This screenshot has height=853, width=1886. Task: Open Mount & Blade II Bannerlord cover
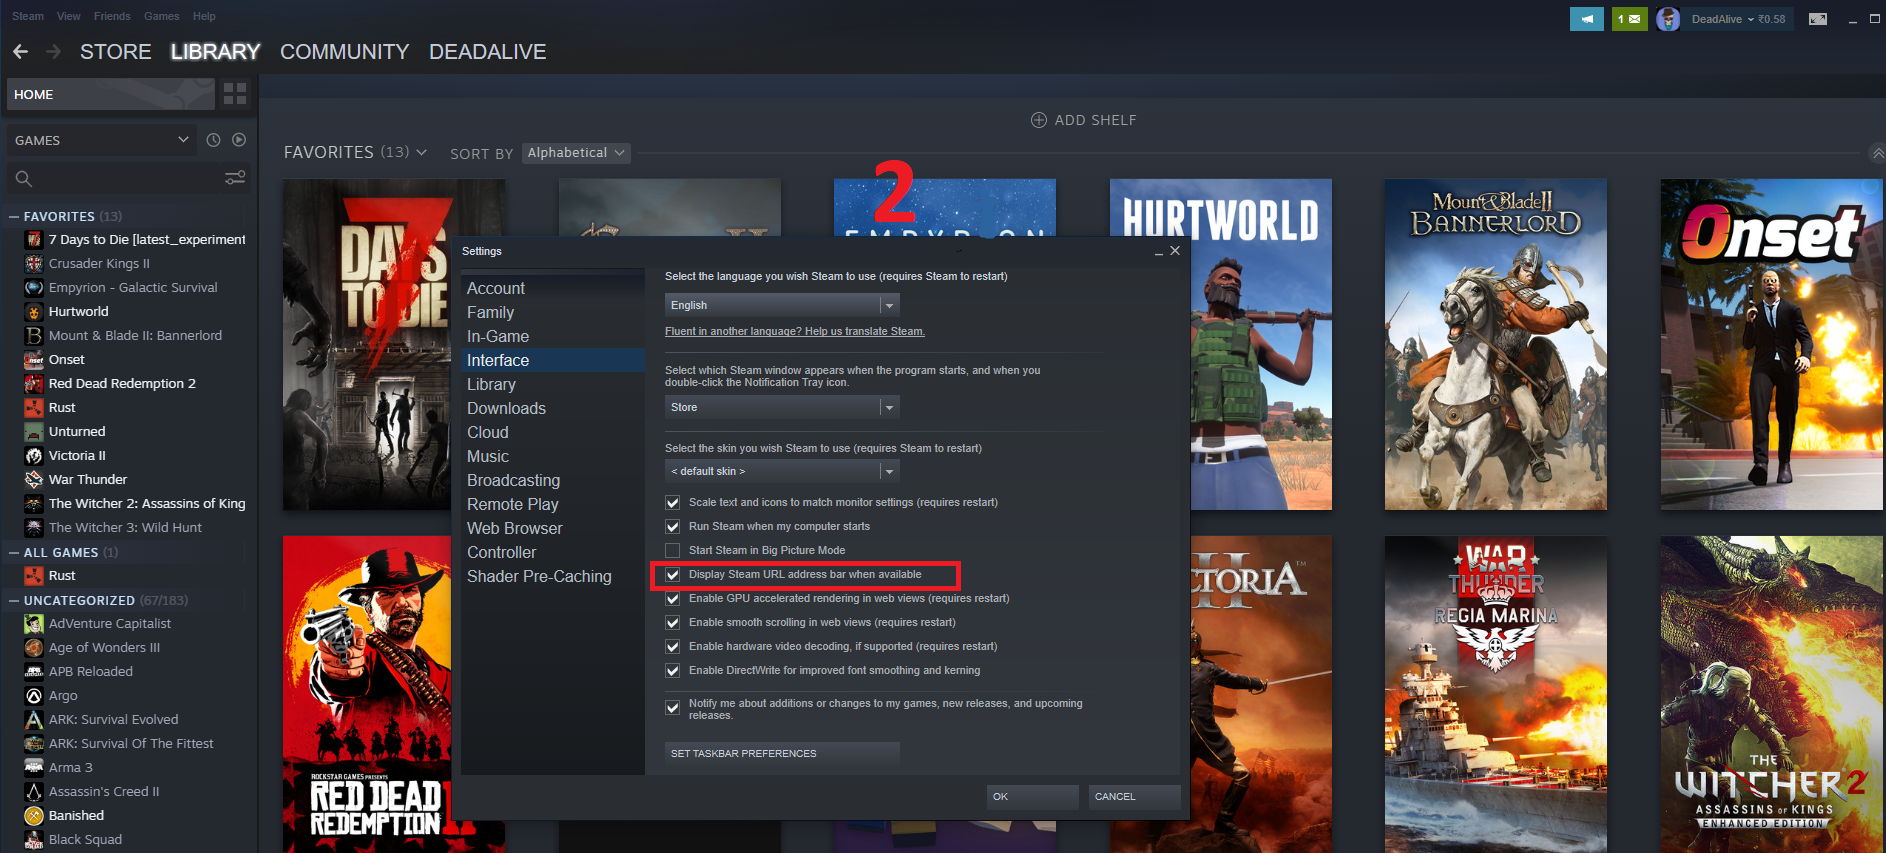[1496, 345]
